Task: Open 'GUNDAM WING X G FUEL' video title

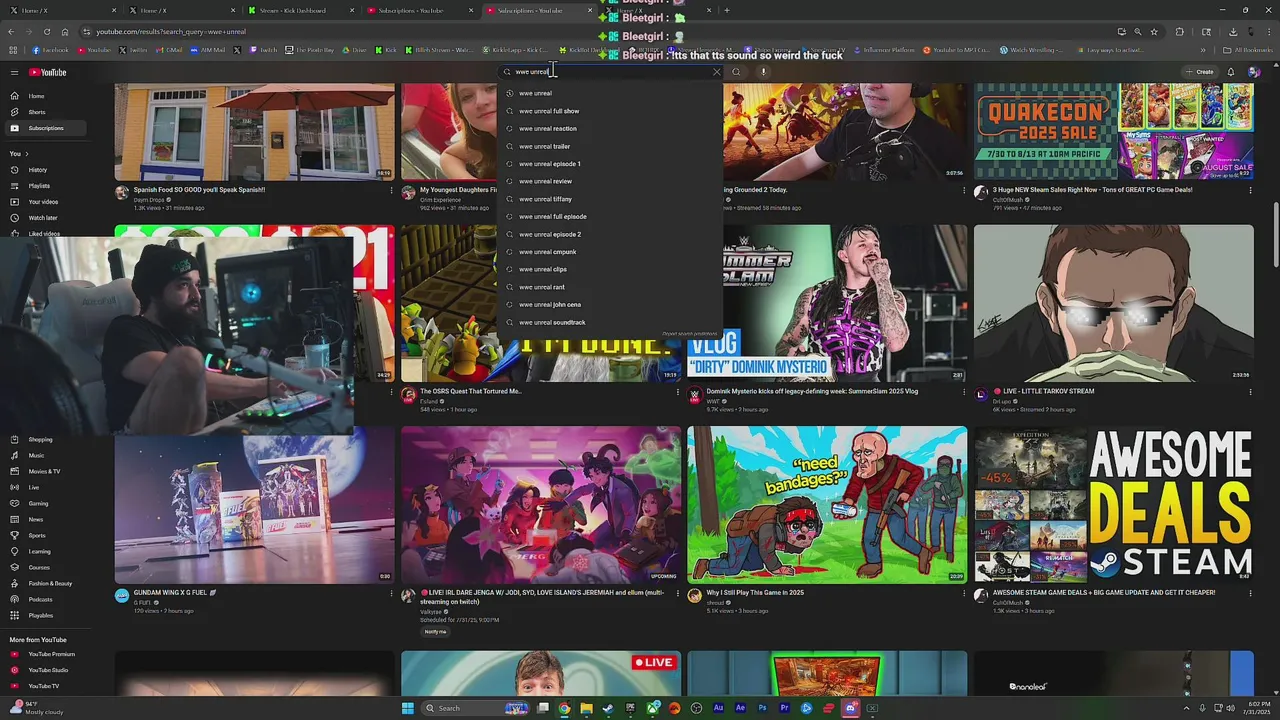Action: 175,593
